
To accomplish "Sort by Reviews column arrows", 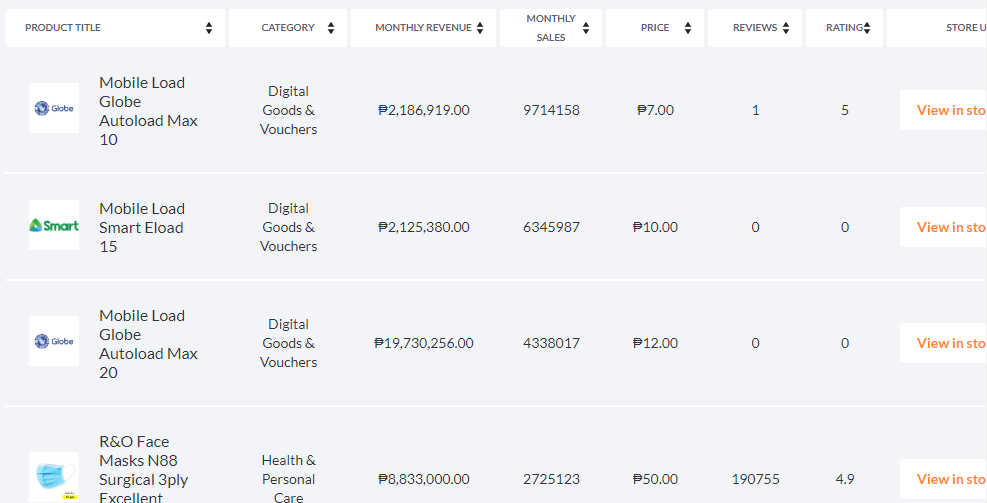I will click(x=786, y=28).
